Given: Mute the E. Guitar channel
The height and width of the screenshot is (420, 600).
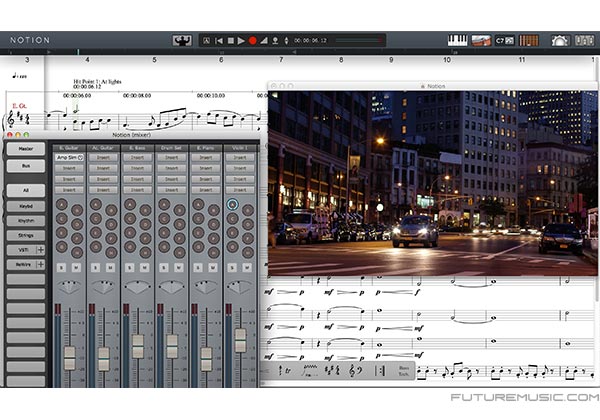Looking at the screenshot, I should click(x=76, y=268).
